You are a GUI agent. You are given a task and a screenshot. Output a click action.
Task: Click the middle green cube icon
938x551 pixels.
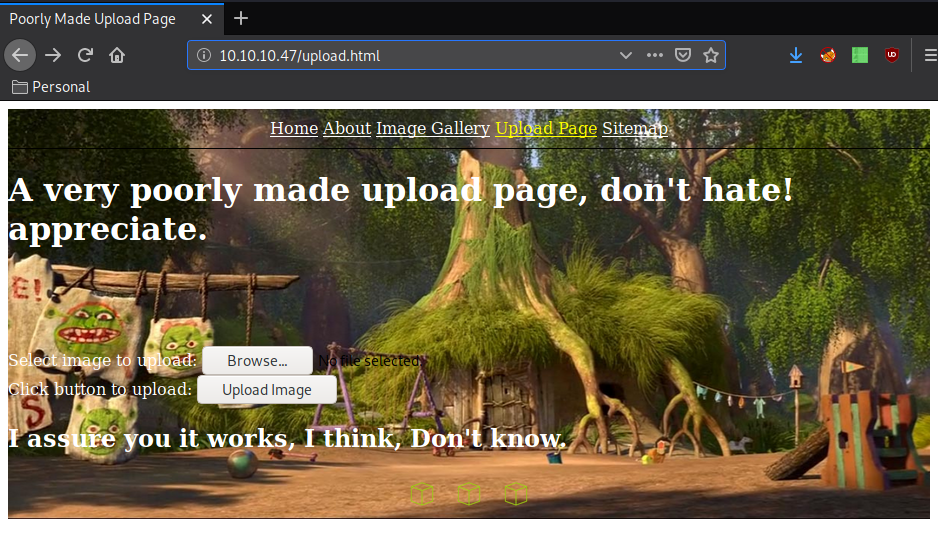tap(469, 494)
